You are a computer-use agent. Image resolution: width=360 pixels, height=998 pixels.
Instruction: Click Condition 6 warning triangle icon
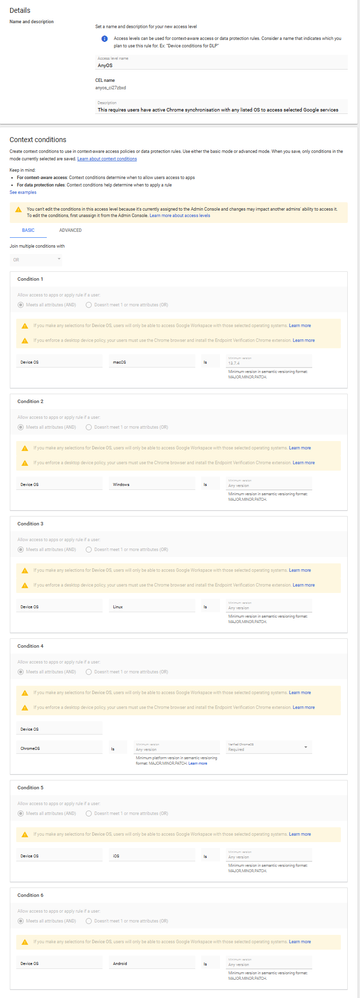(25, 941)
